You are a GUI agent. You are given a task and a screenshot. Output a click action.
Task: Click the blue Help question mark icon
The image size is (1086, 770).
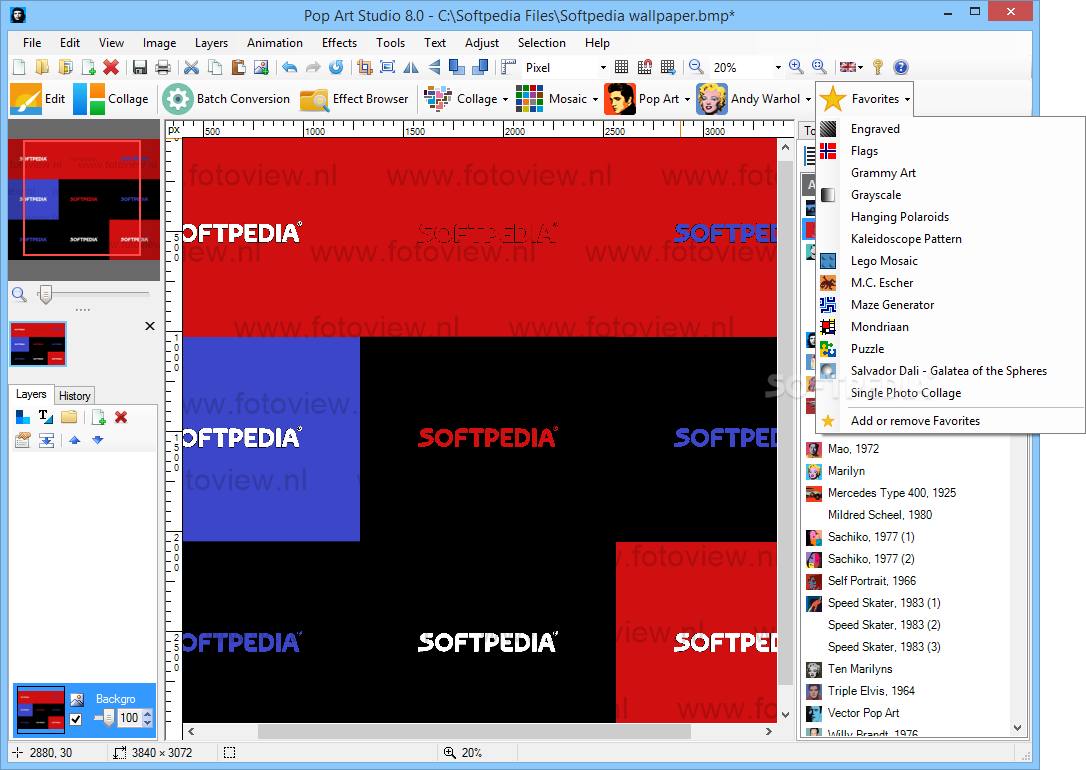[900, 67]
